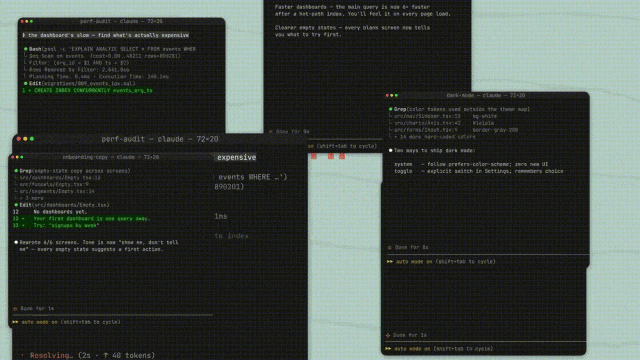
Task: Click the dark-mode — claude title bar
Action: (486, 96)
